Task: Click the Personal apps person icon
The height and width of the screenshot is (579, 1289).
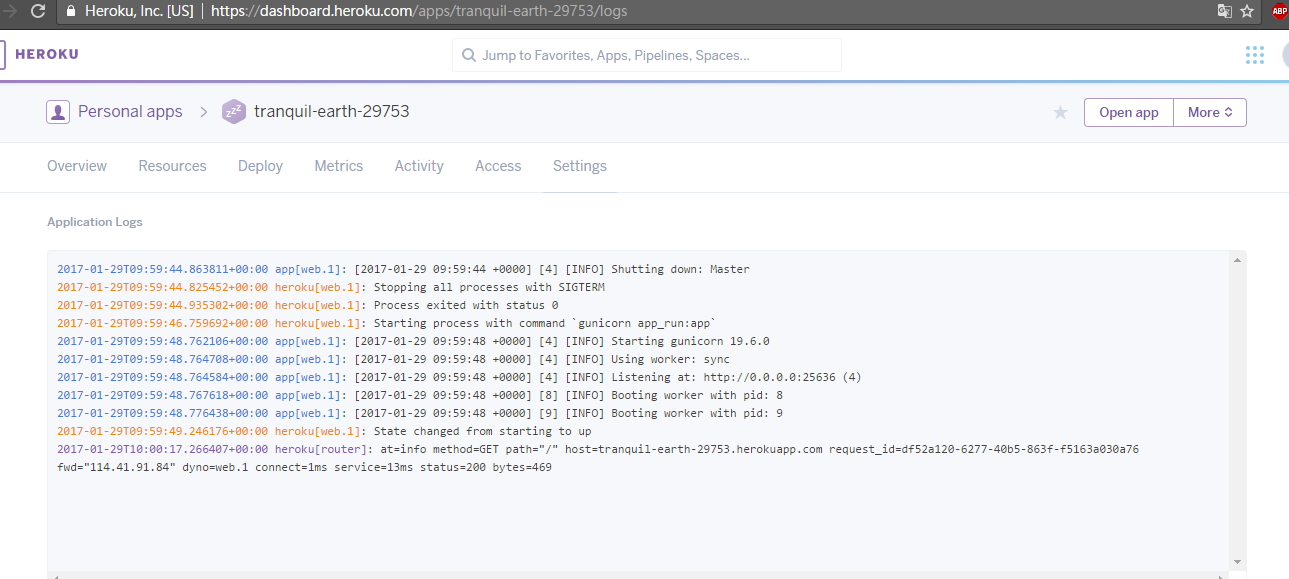Action: pos(58,112)
